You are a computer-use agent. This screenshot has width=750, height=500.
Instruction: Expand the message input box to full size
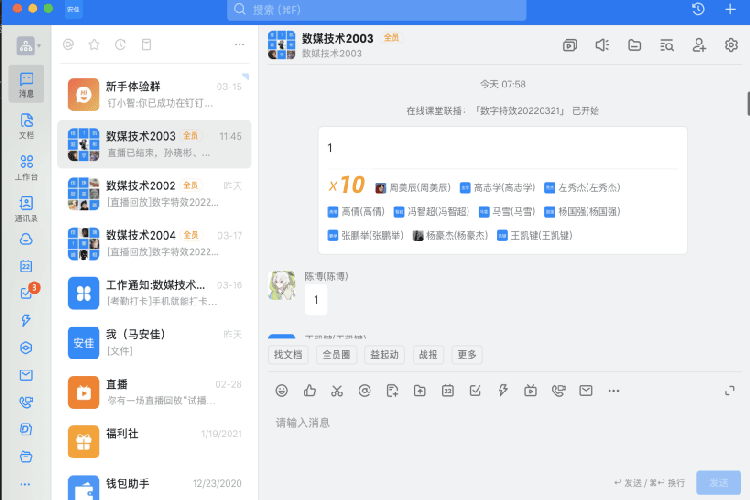[730, 390]
